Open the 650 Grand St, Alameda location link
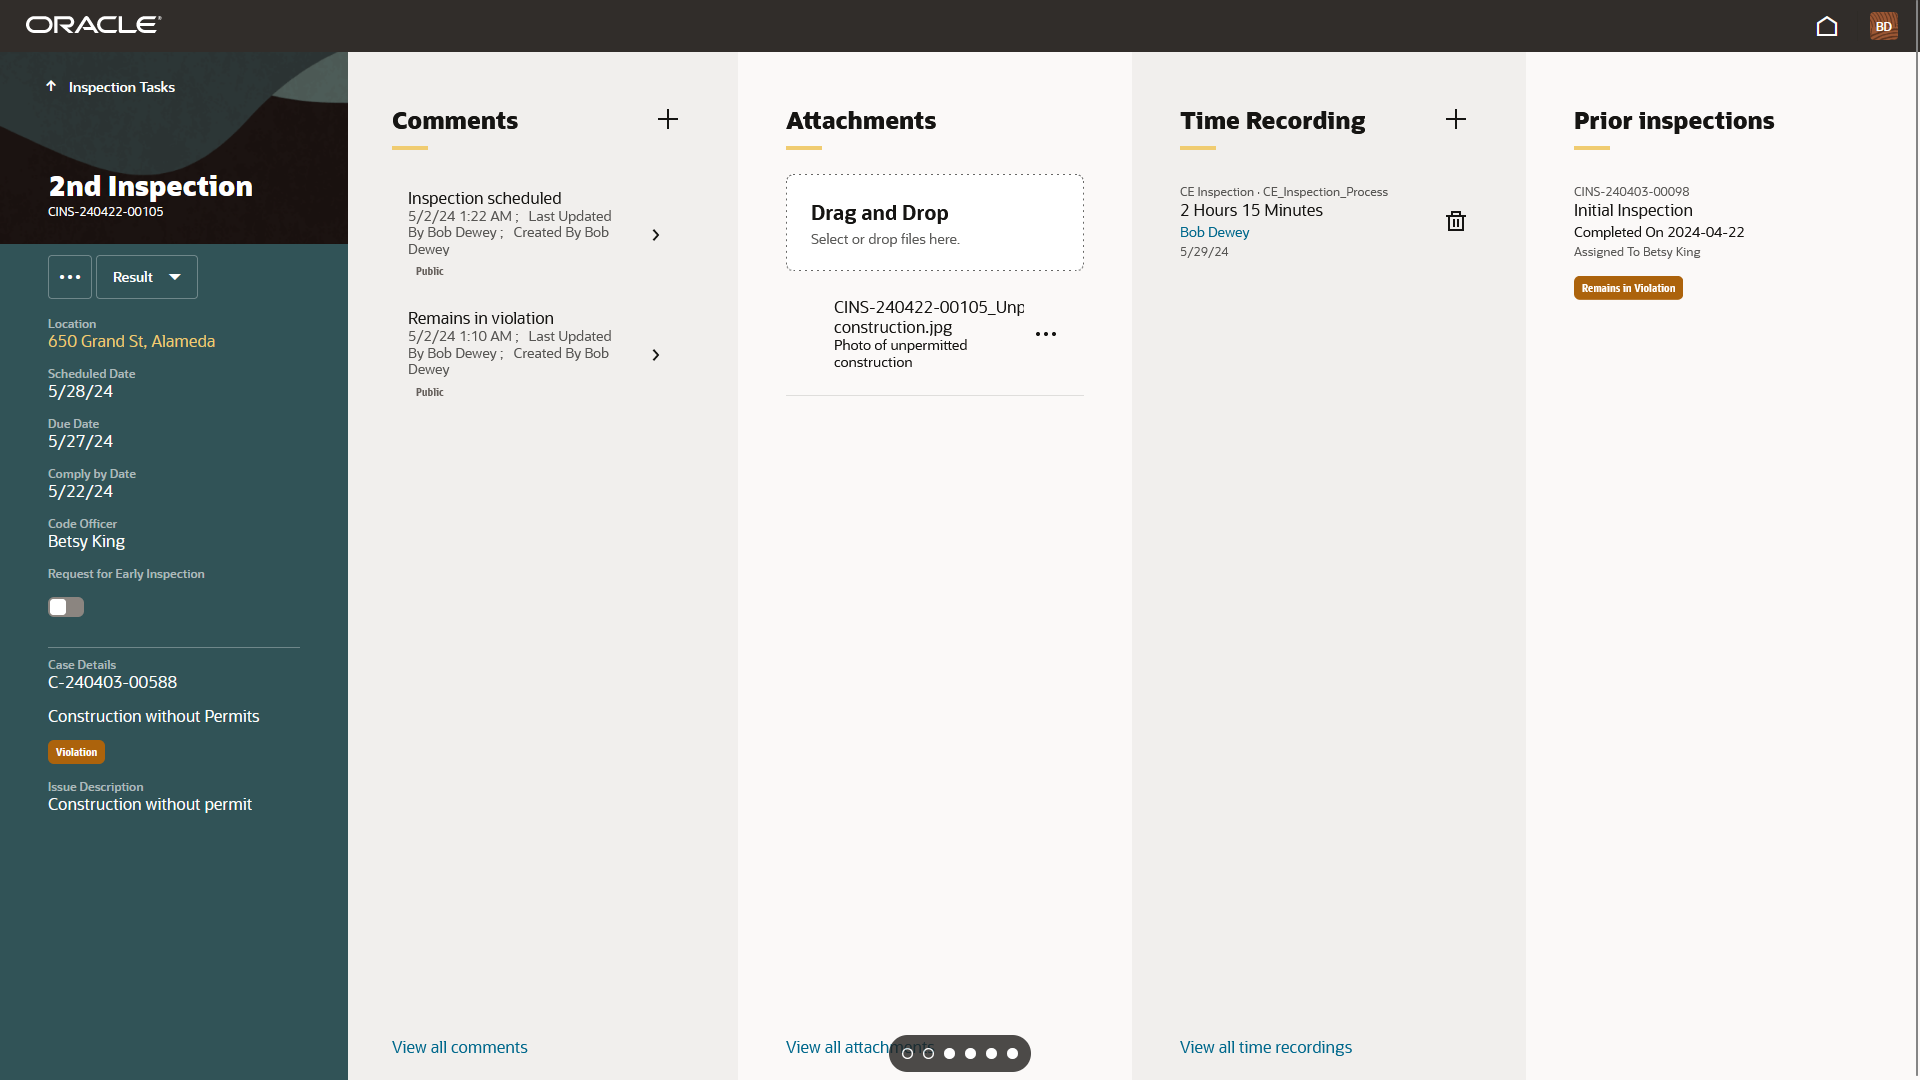The height and width of the screenshot is (1080, 1920). click(x=131, y=341)
